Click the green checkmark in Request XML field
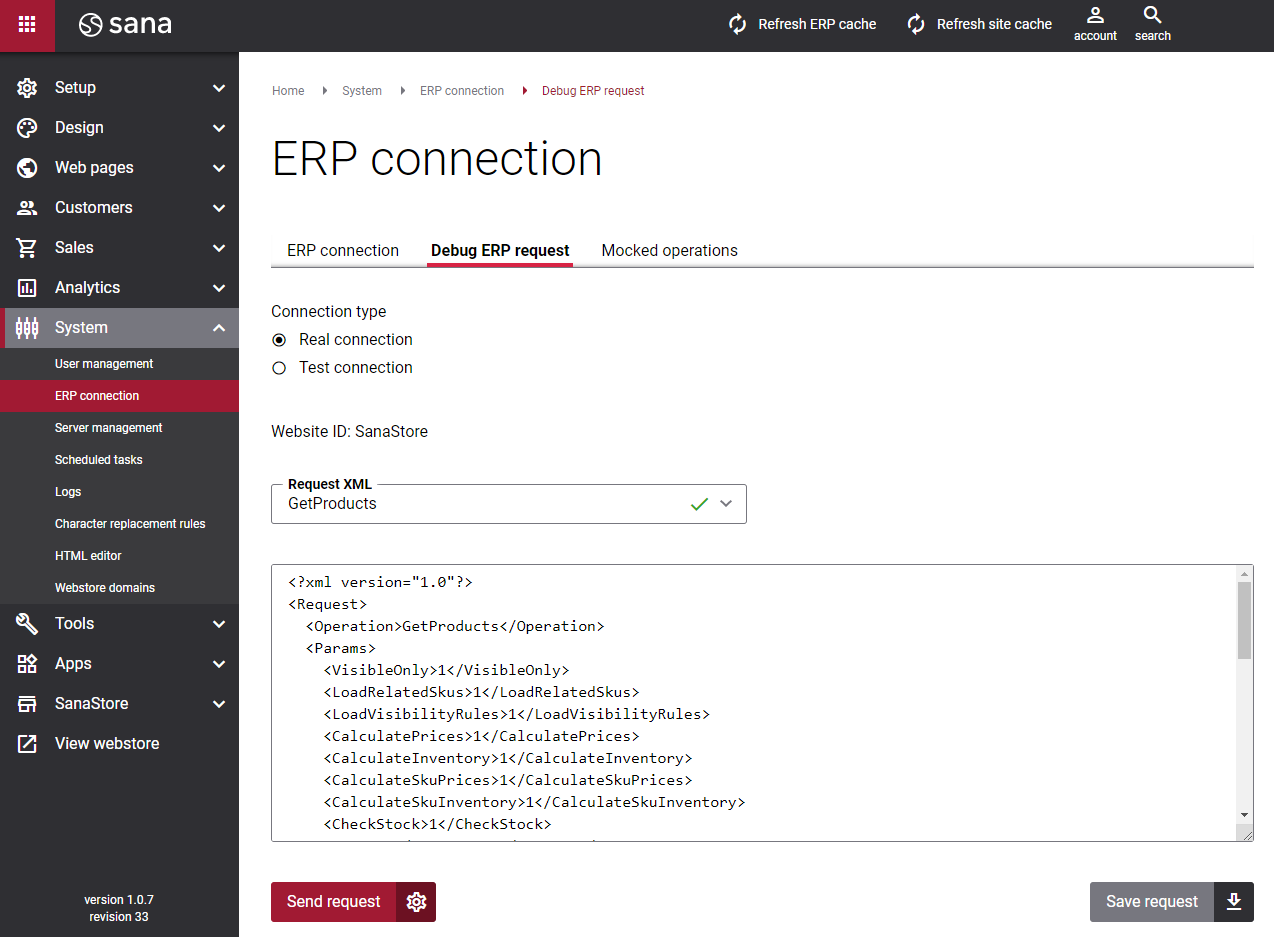The image size is (1274, 937). coord(699,504)
